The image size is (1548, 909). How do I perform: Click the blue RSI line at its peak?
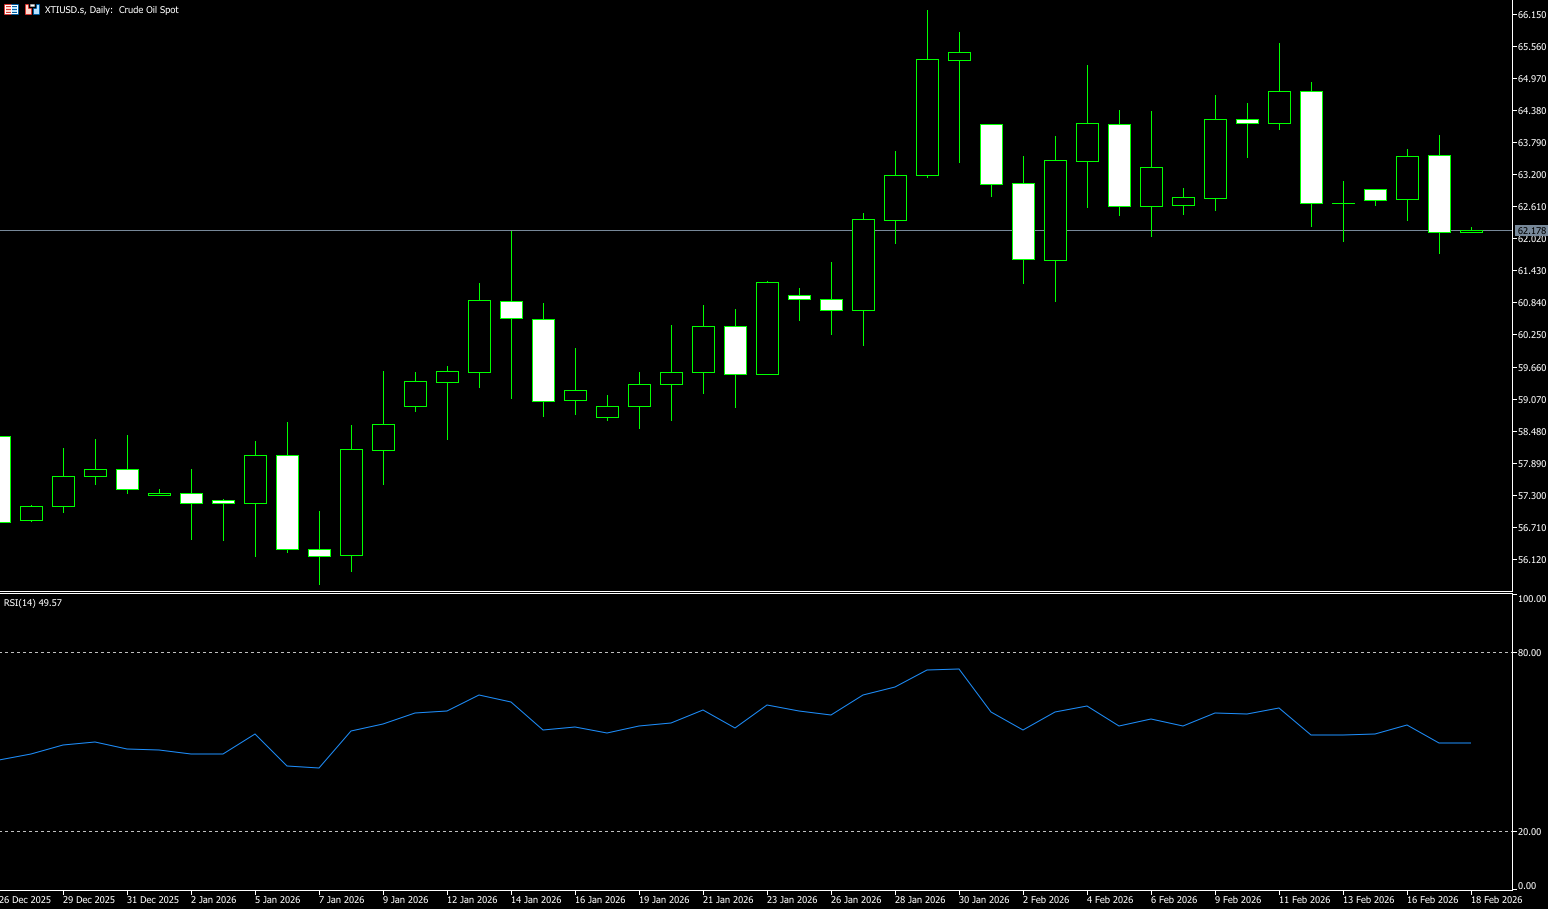tap(958, 669)
